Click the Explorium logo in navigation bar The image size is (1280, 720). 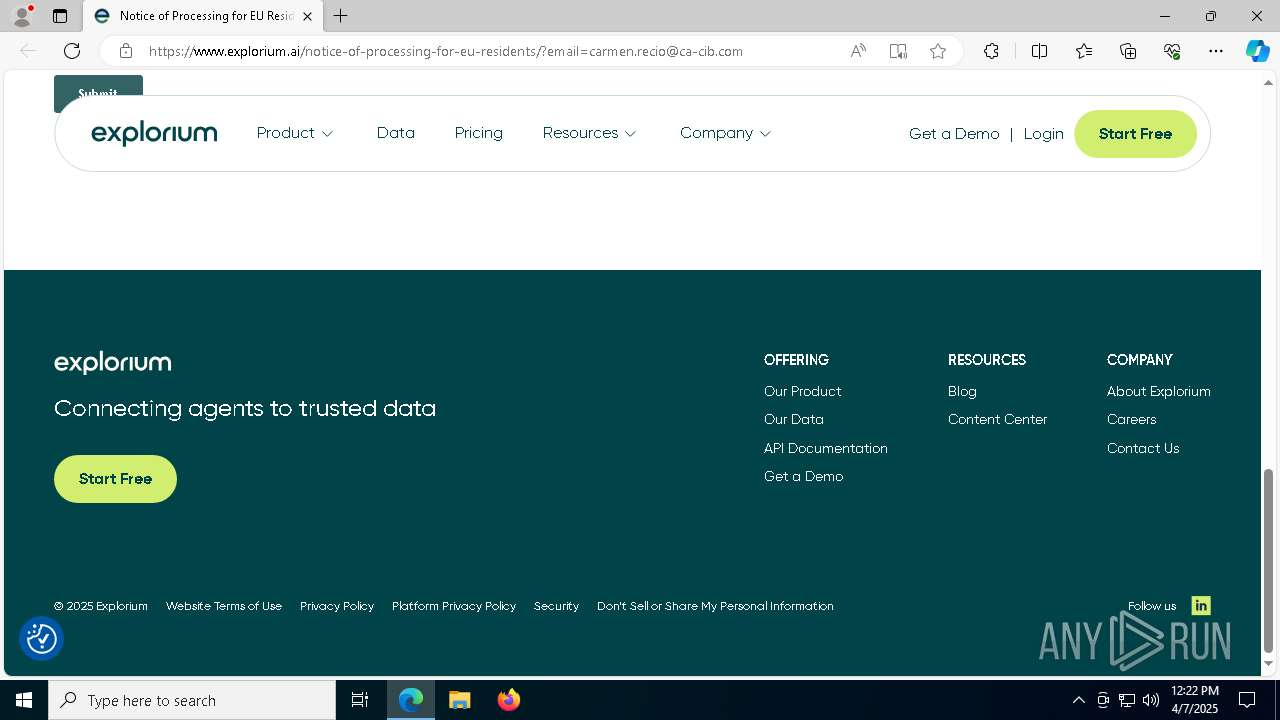(154, 133)
